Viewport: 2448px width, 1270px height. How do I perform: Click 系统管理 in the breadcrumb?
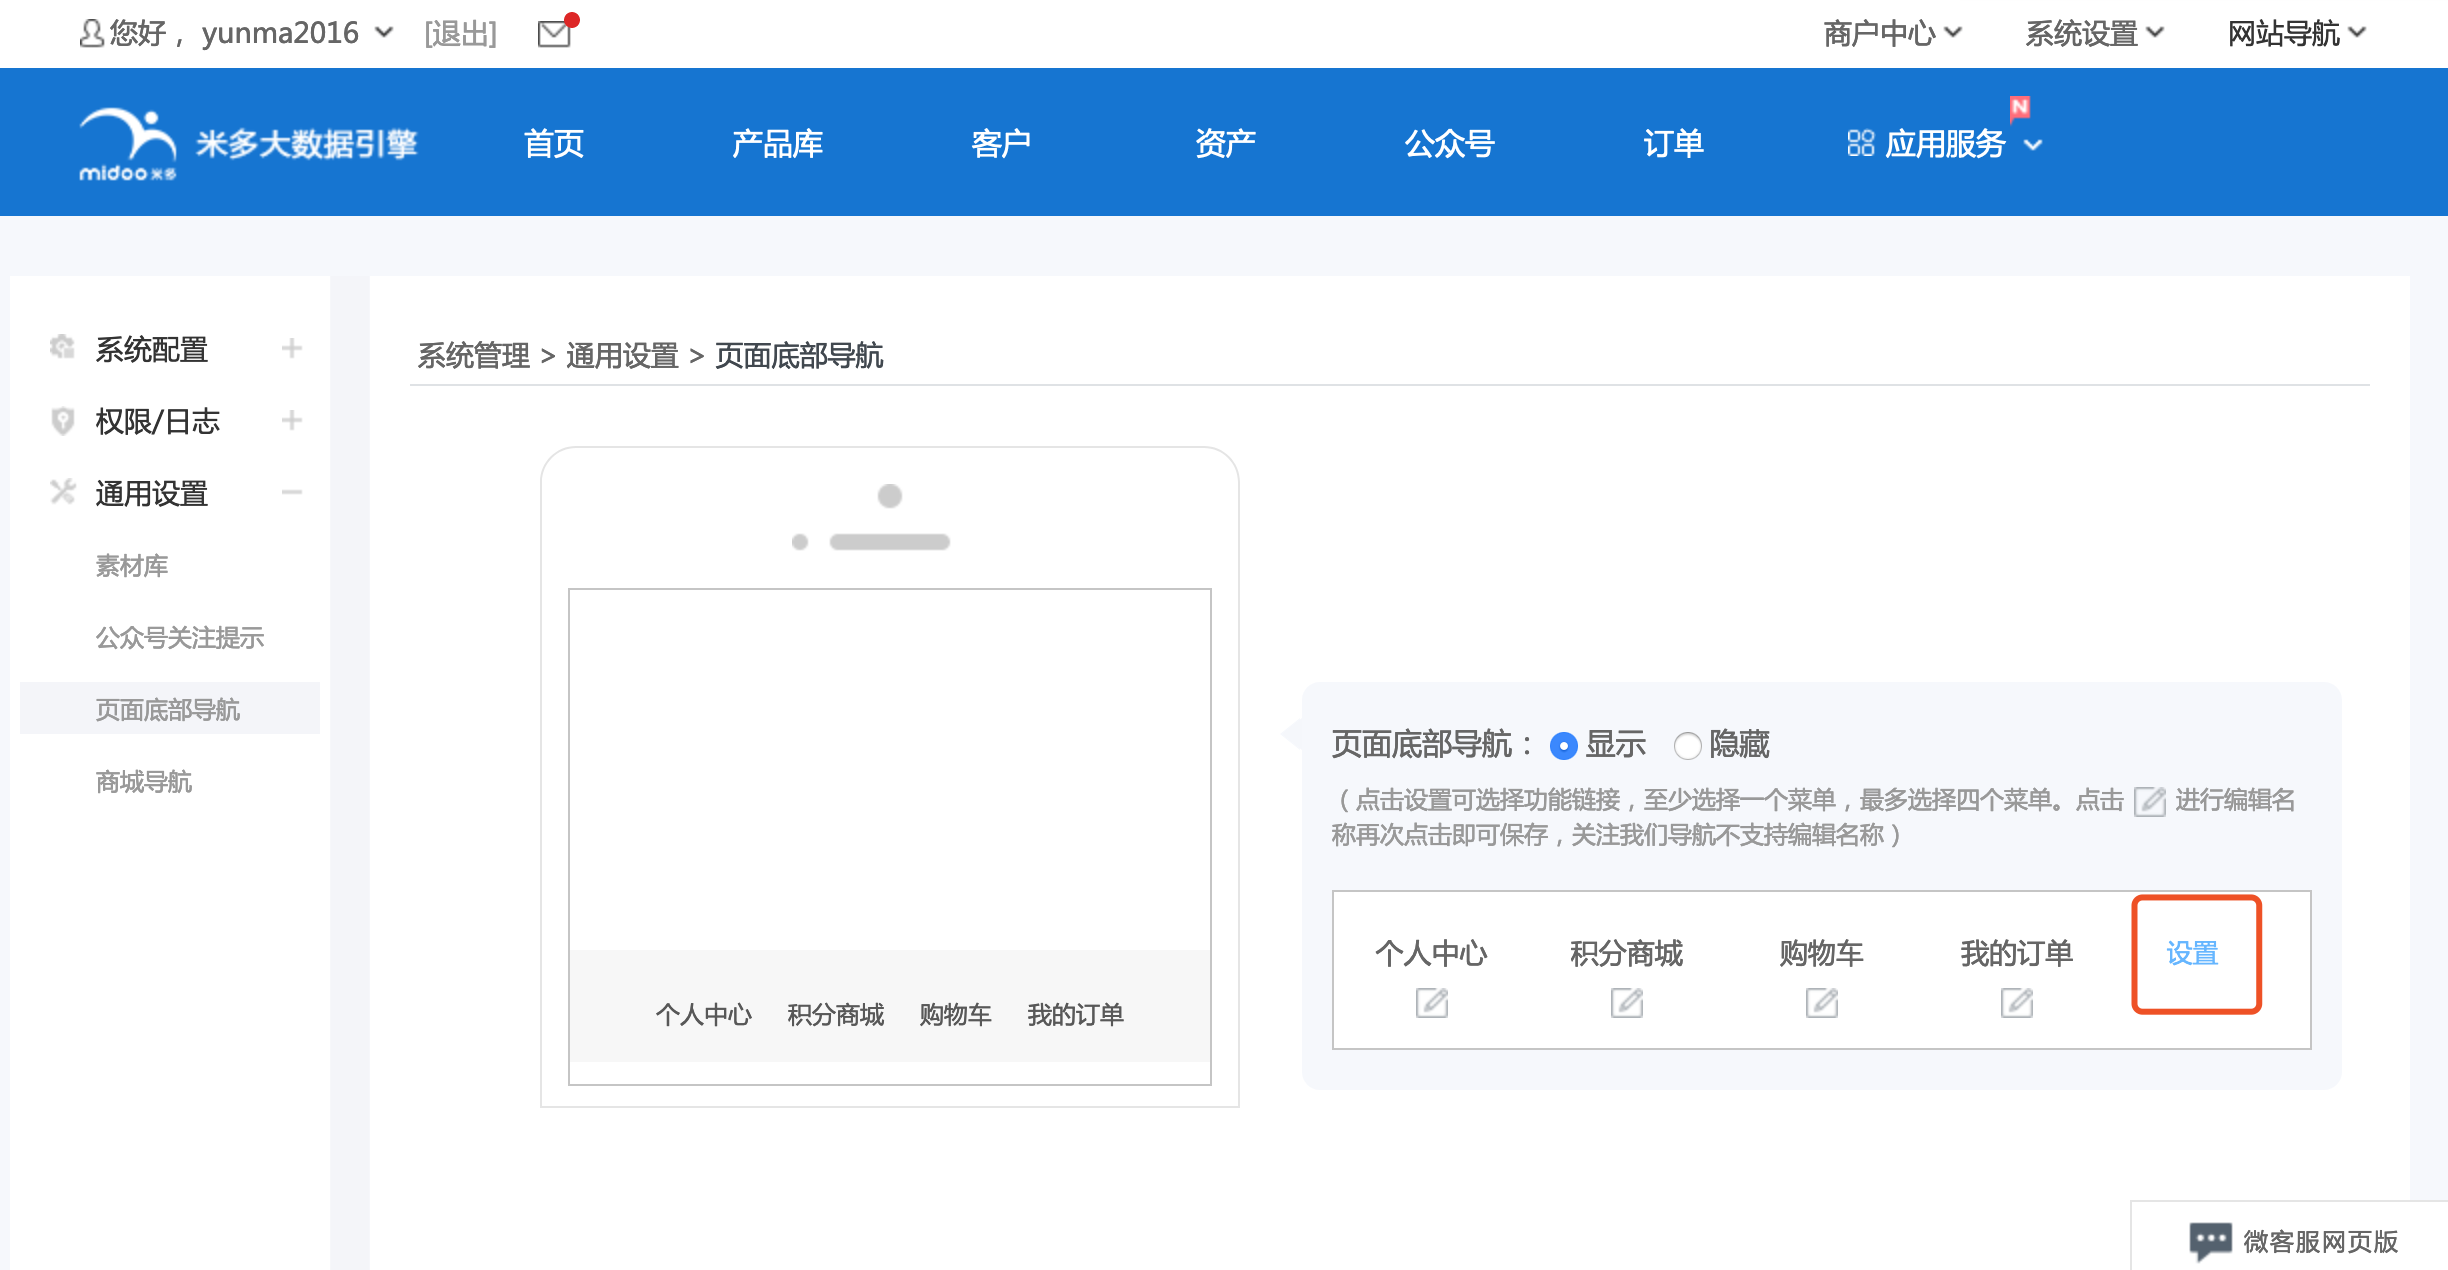(x=473, y=355)
